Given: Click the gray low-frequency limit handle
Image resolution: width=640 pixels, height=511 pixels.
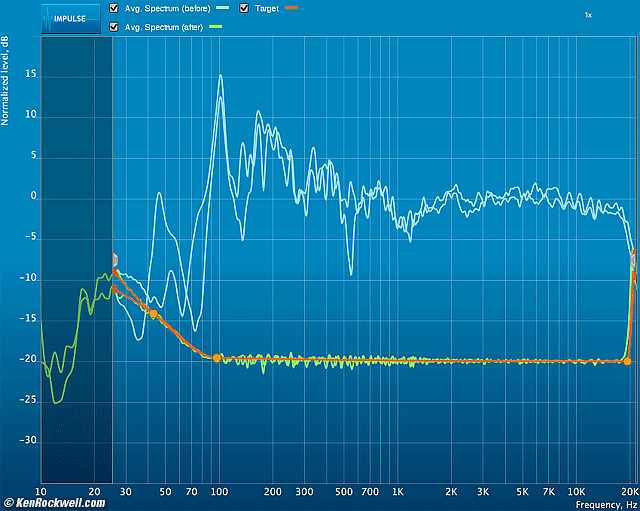Looking at the screenshot, I should click(x=115, y=258).
